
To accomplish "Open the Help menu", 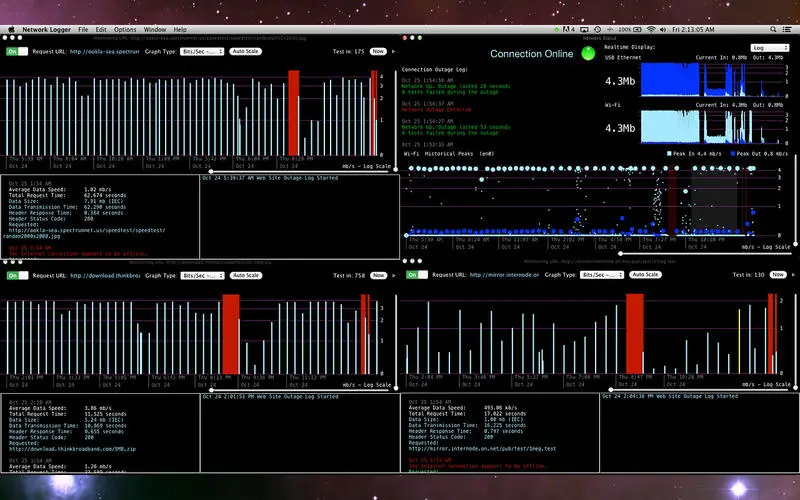I will [x=180, y=30].
